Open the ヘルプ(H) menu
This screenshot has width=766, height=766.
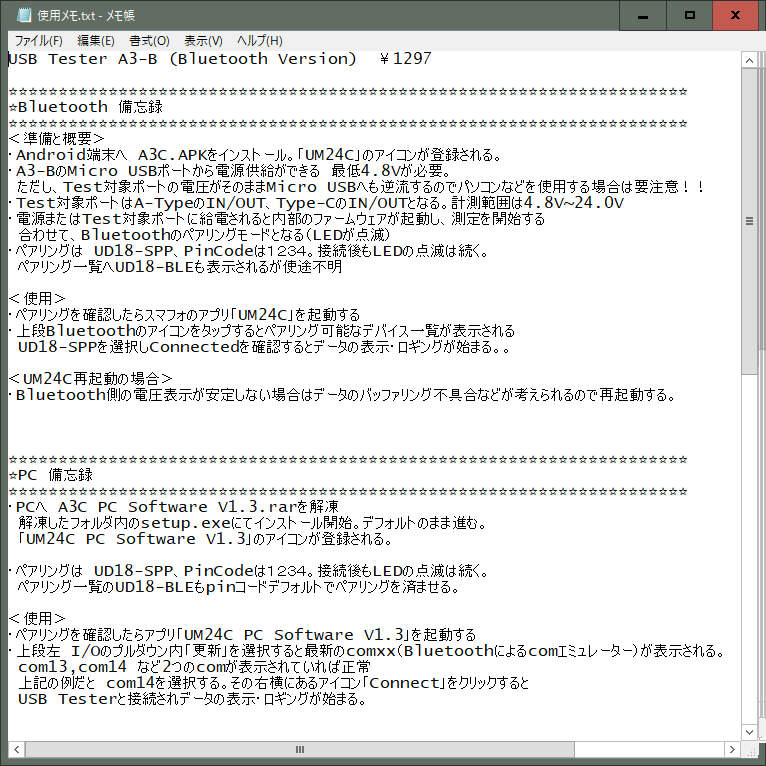[259, 41]
